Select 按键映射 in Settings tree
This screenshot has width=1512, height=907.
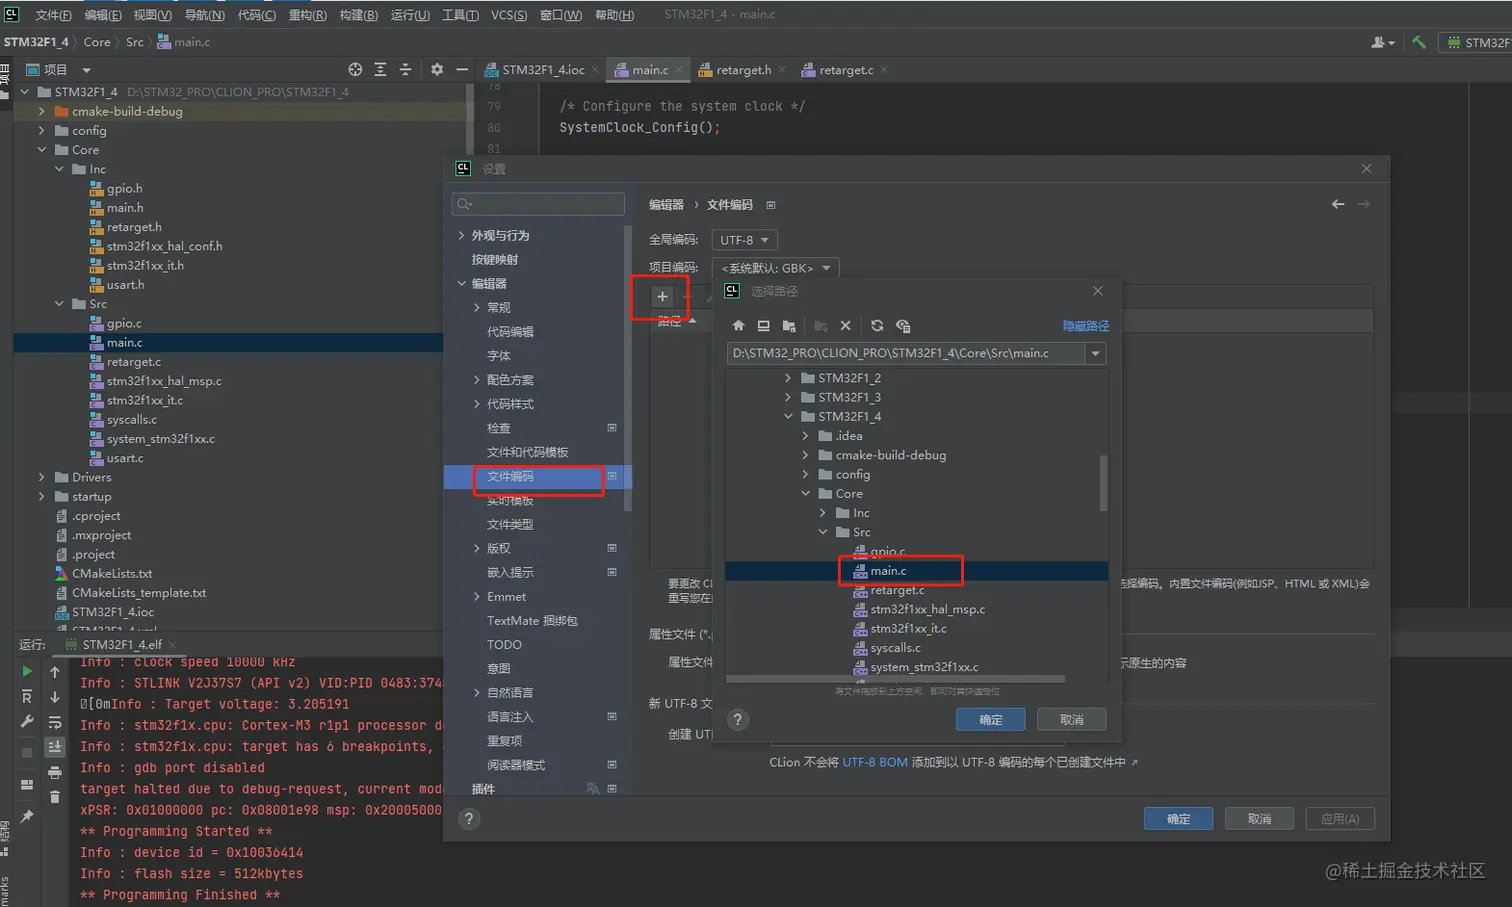[x=494, y=259]
